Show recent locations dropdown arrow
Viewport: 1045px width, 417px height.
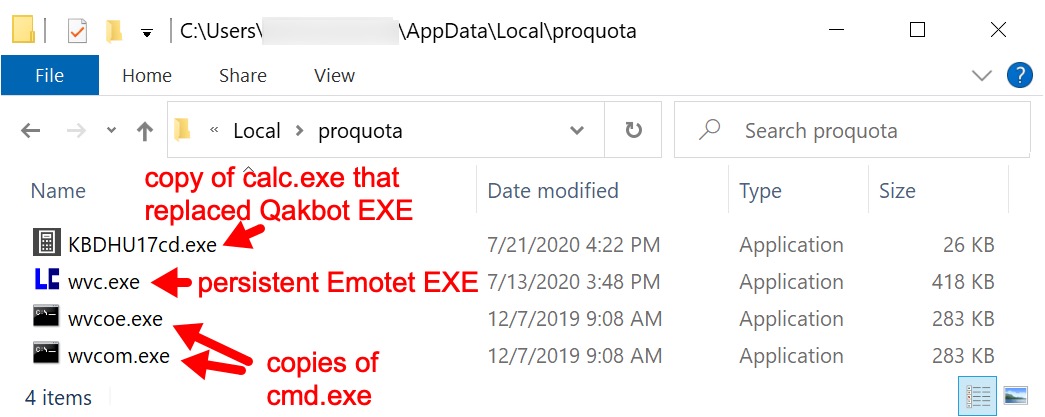[111, 131]
